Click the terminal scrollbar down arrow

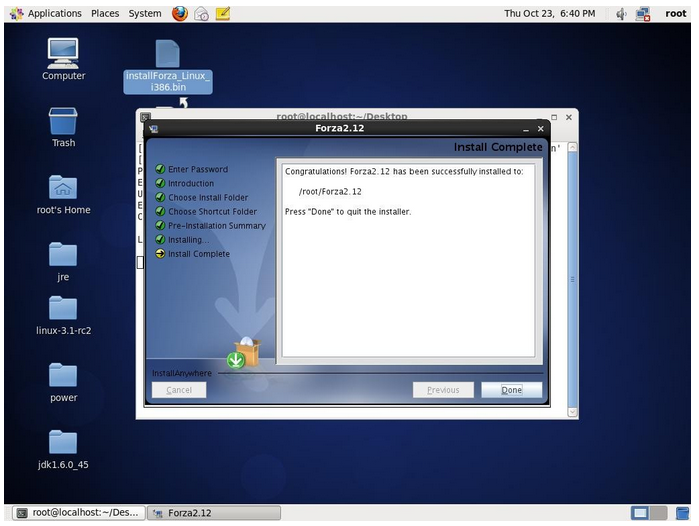[x=573, y=412]
